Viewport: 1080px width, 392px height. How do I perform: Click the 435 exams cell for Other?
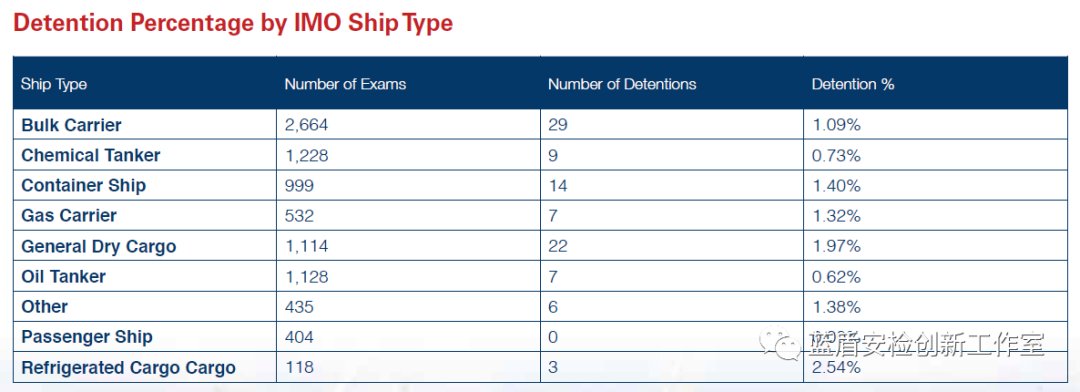[x=408, y=307]
